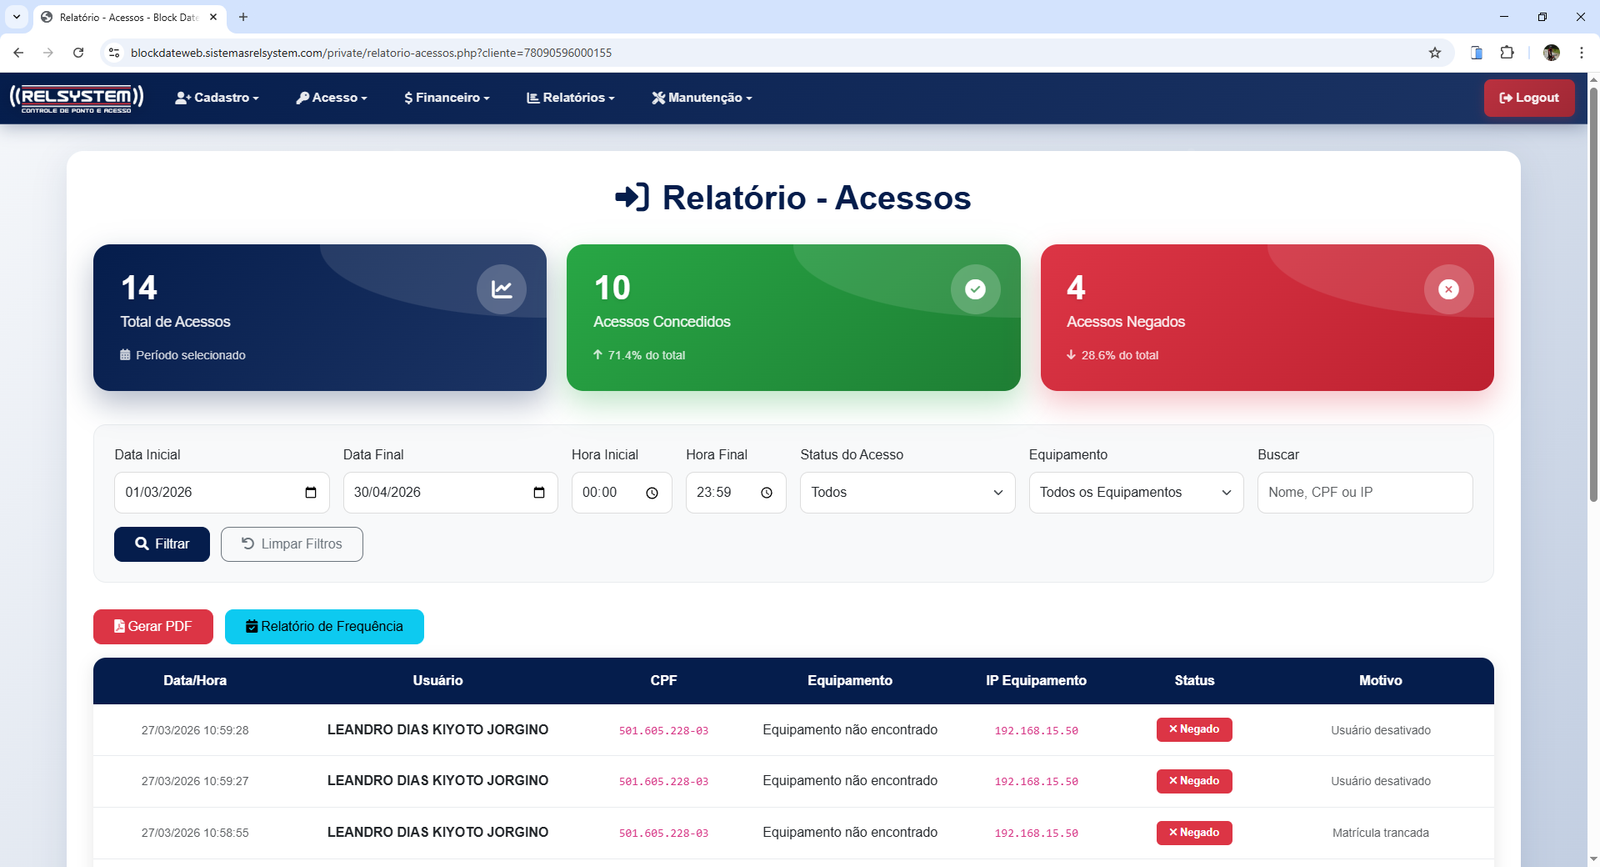Click the chart icon on Total de Acessos card

pyautogui.click(x=501, y=289)
